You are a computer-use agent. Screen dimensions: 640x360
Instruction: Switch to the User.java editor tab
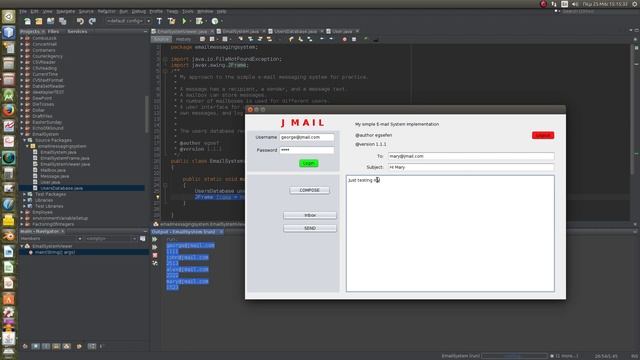tap(342, 31)
